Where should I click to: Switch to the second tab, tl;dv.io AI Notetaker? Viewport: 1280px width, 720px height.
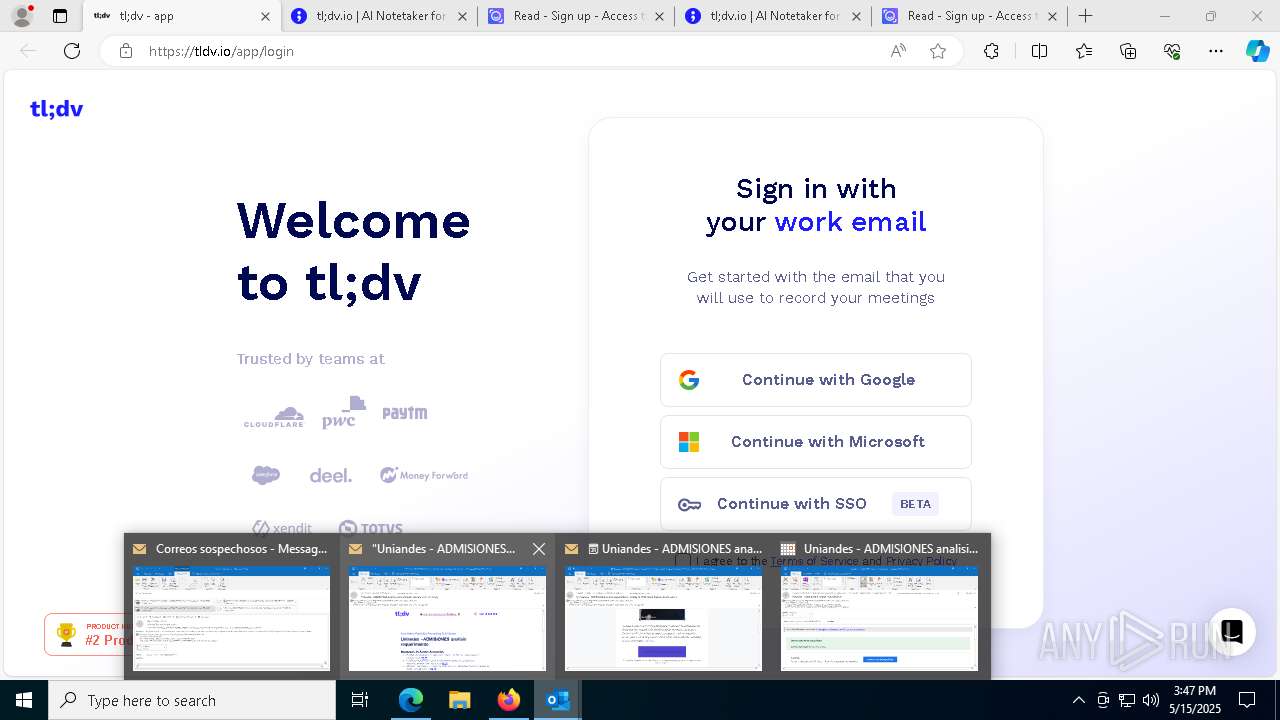pos(380,16)
